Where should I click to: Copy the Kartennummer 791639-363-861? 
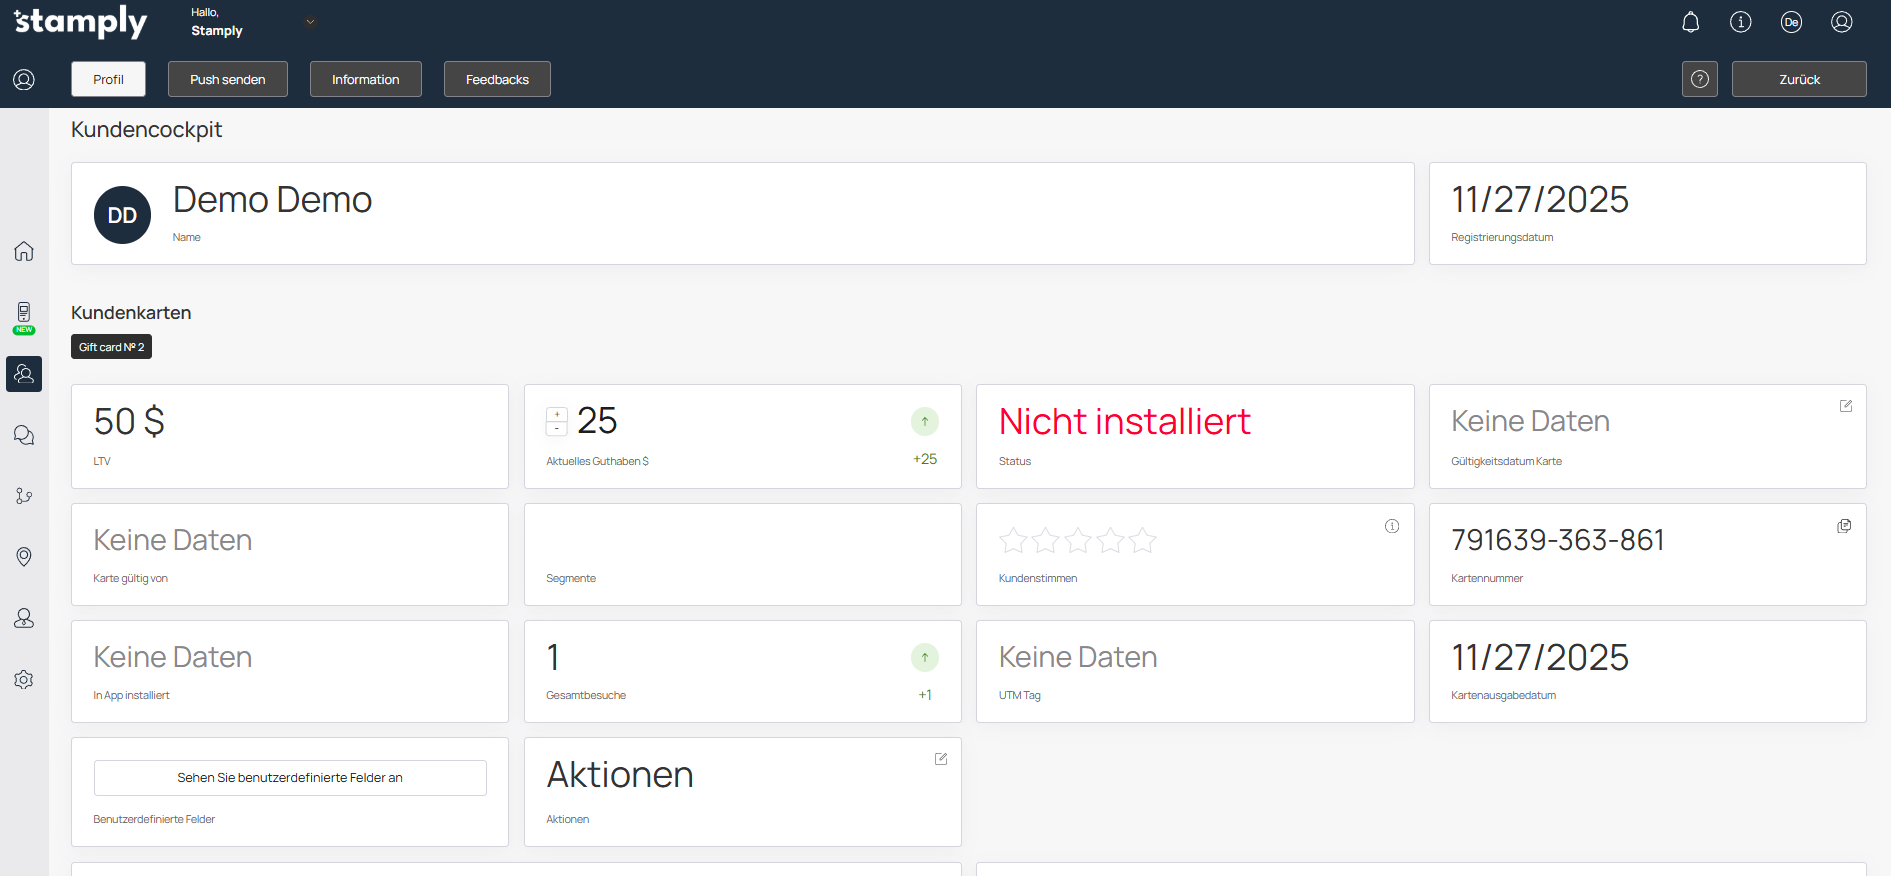(1844, 526)
